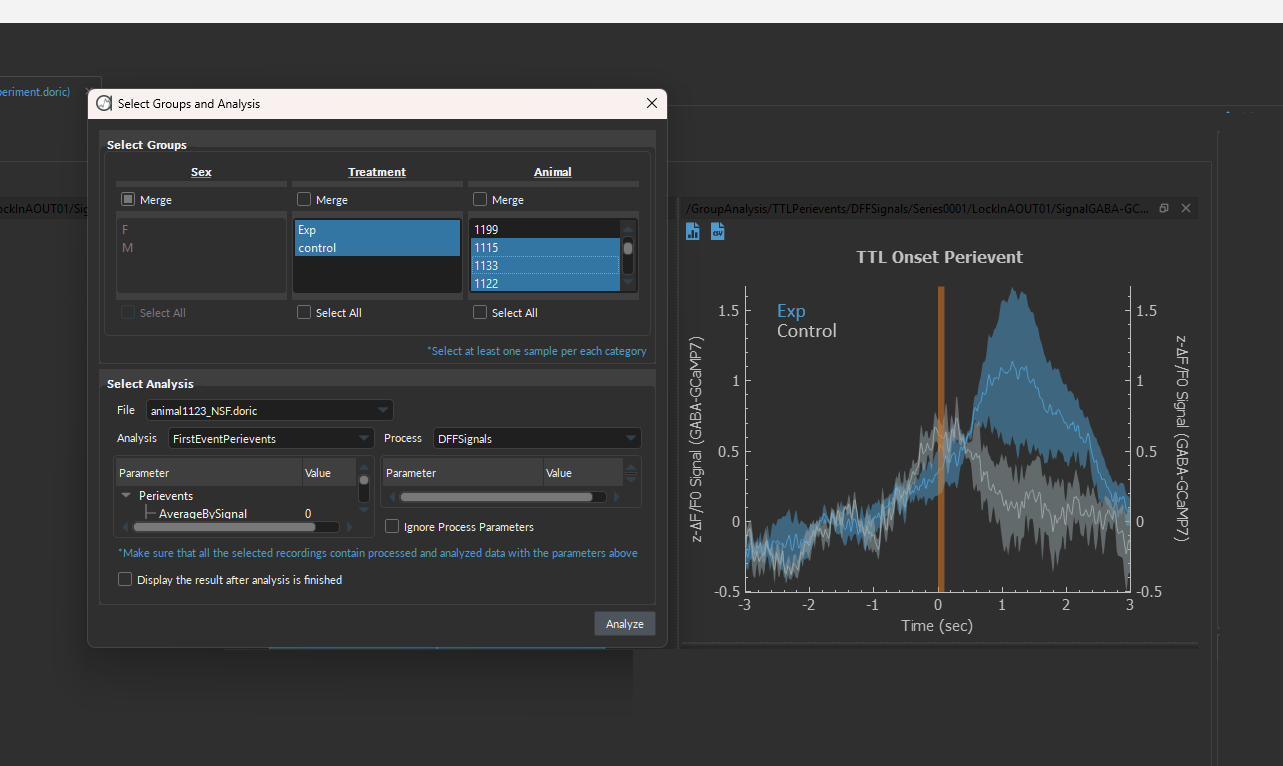
Task: Open the Process dropdown DFFSignals
Action: click(x=536, y=438)
